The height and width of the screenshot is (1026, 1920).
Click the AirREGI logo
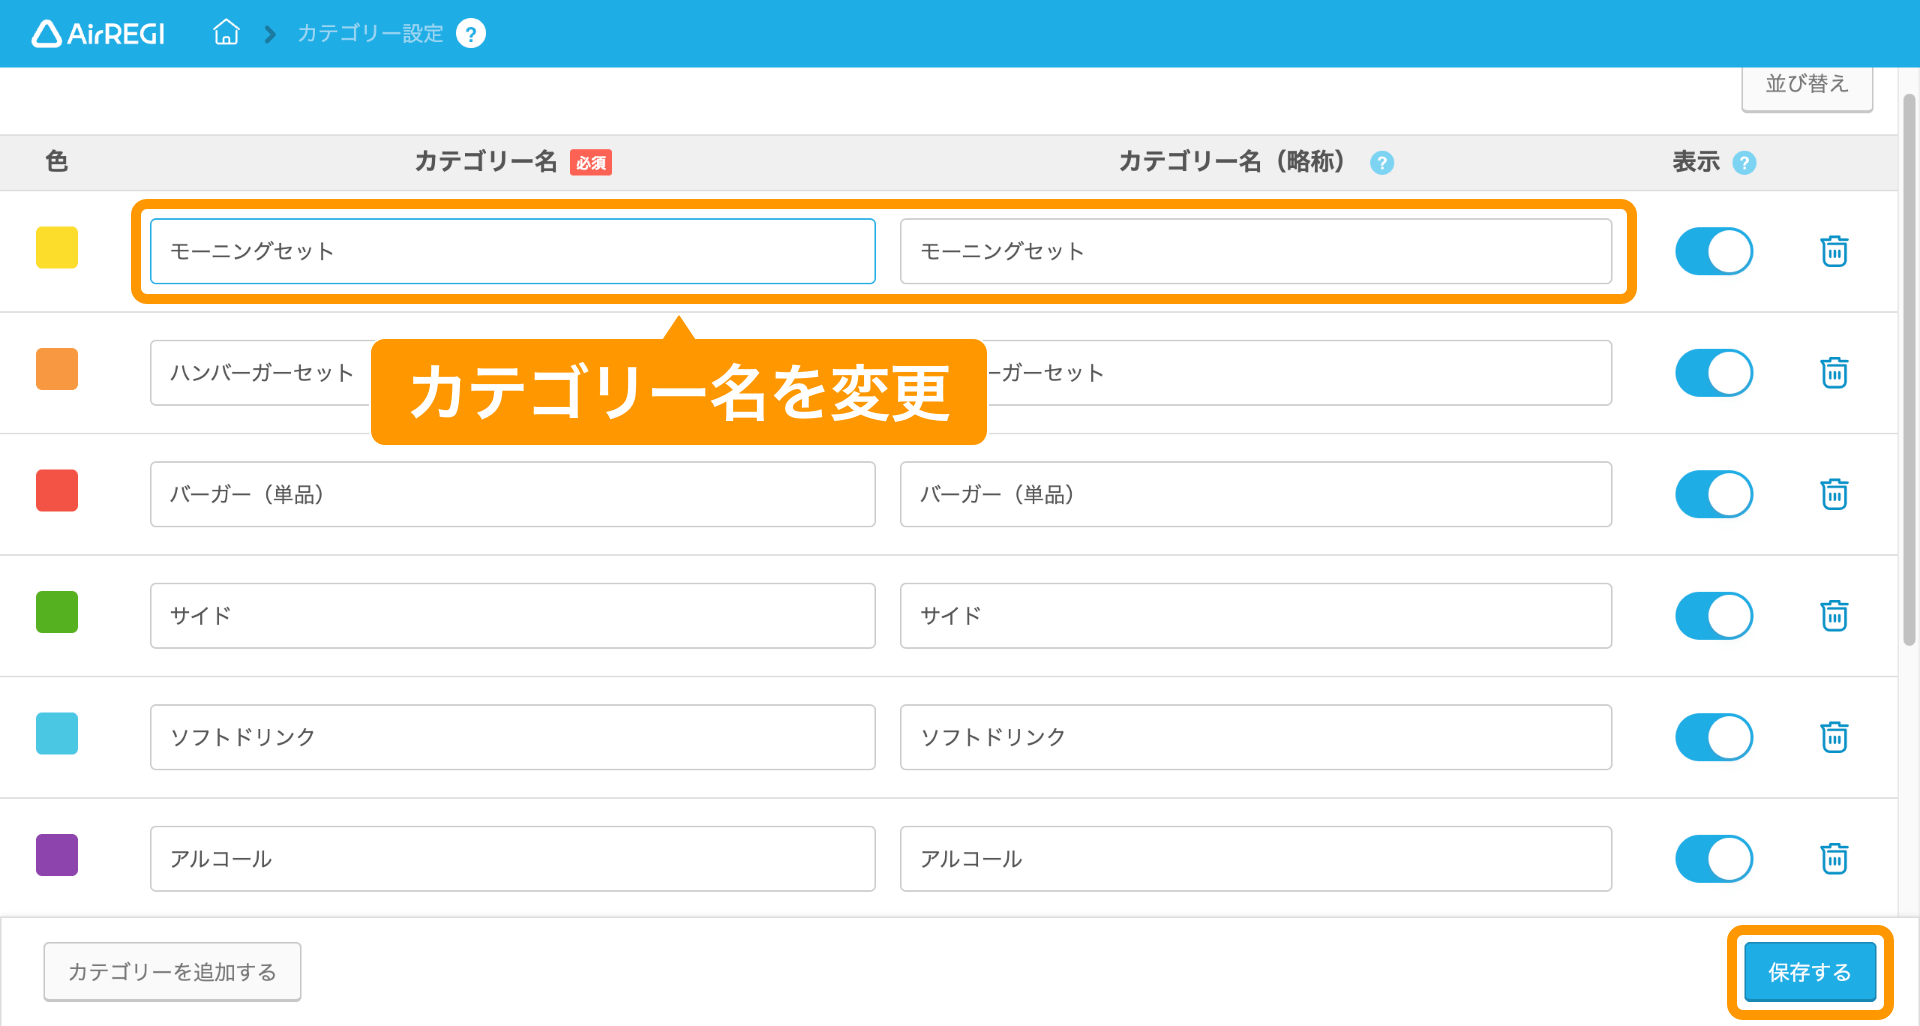[98, 34]
